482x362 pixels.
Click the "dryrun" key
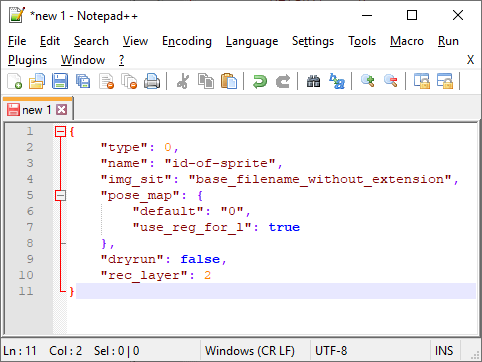tap(132, 259)
